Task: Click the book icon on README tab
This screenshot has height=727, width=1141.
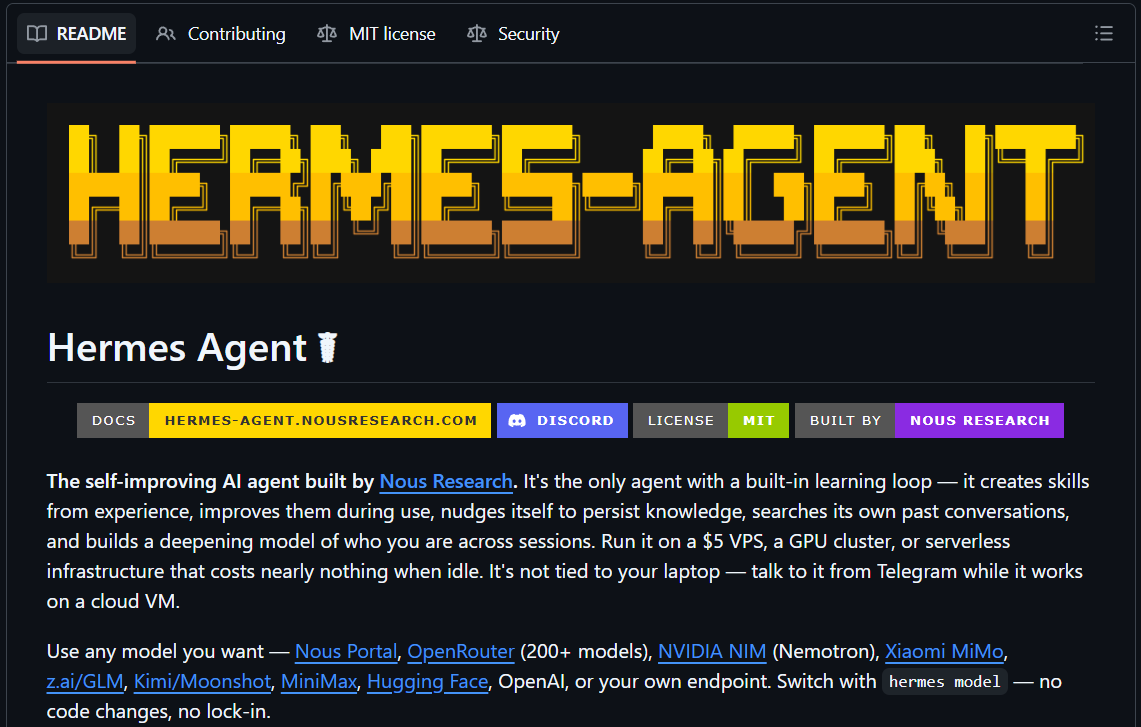Action: tap(37, 33)
